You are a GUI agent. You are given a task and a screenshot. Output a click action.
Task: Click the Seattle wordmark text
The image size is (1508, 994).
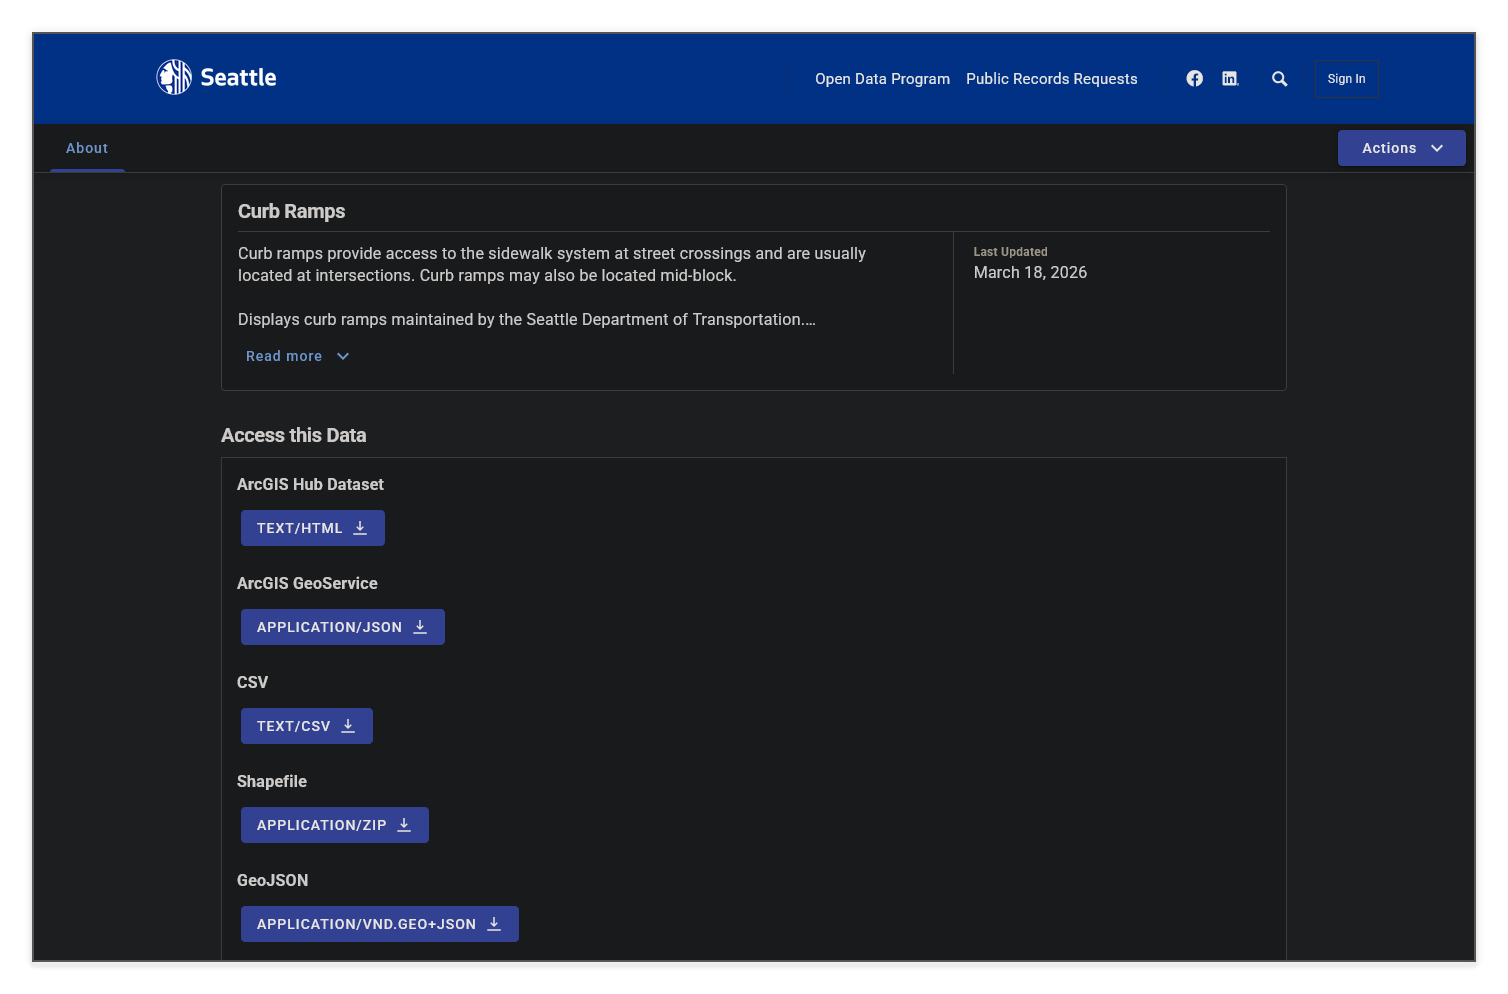click(238, 78)
